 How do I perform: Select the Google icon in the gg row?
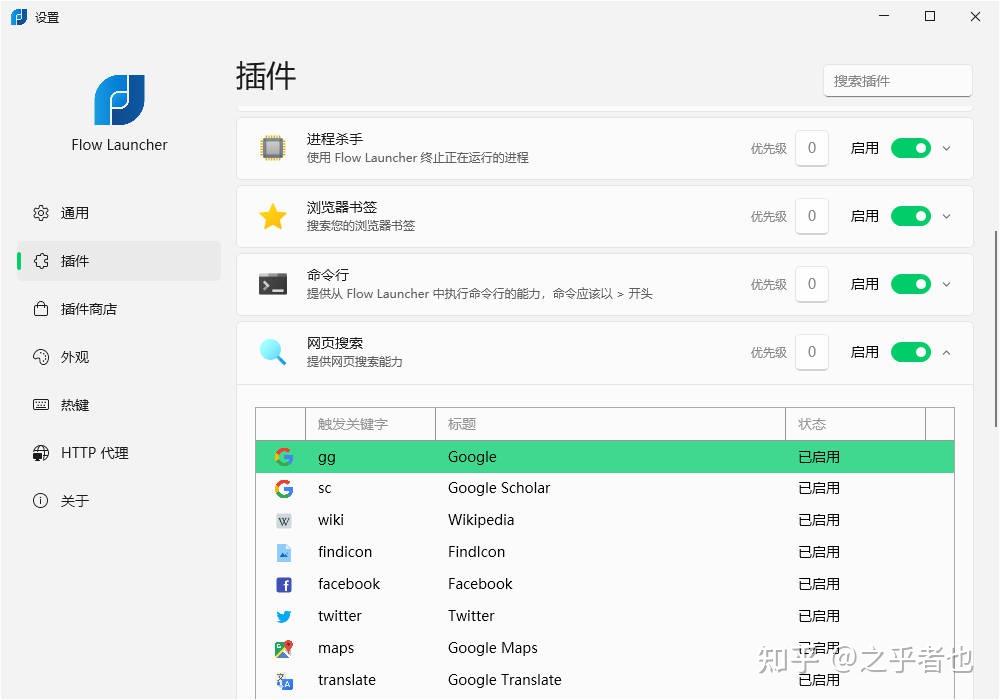[x=284, y=457]
